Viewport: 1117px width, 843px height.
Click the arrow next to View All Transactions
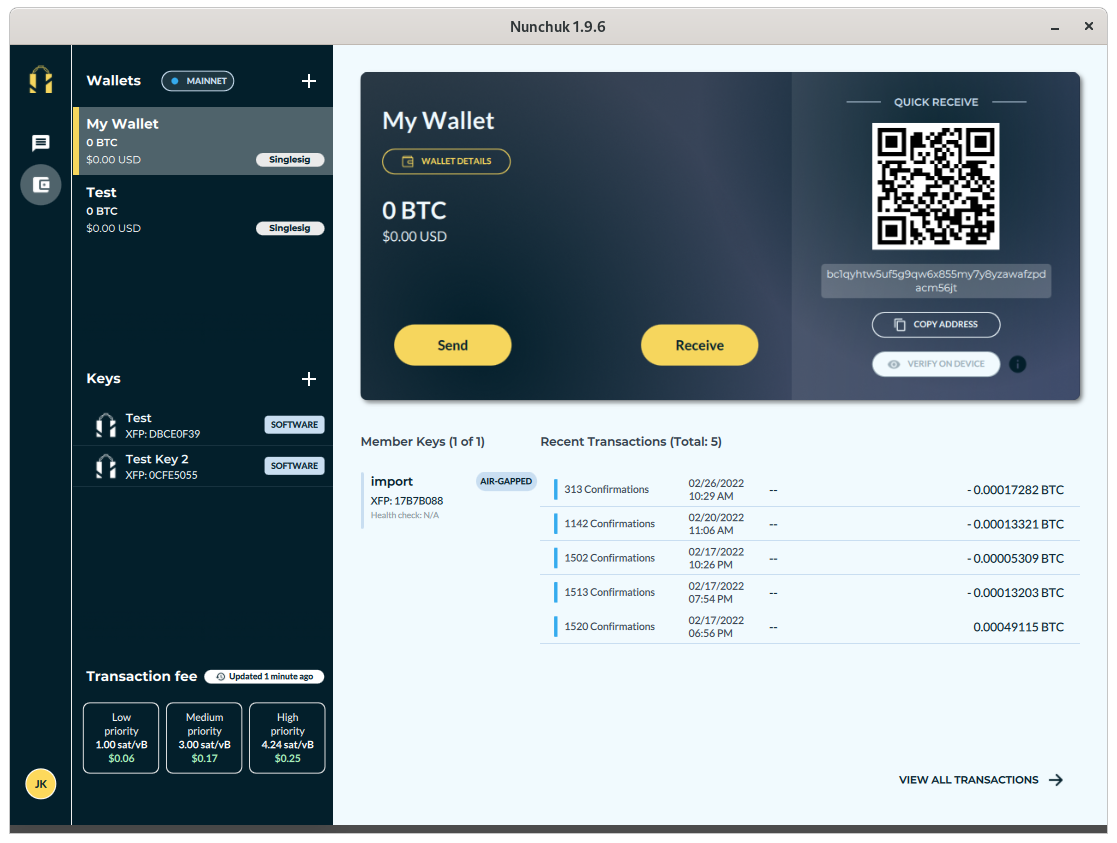pyautogui.click(x=1056, y=780)
